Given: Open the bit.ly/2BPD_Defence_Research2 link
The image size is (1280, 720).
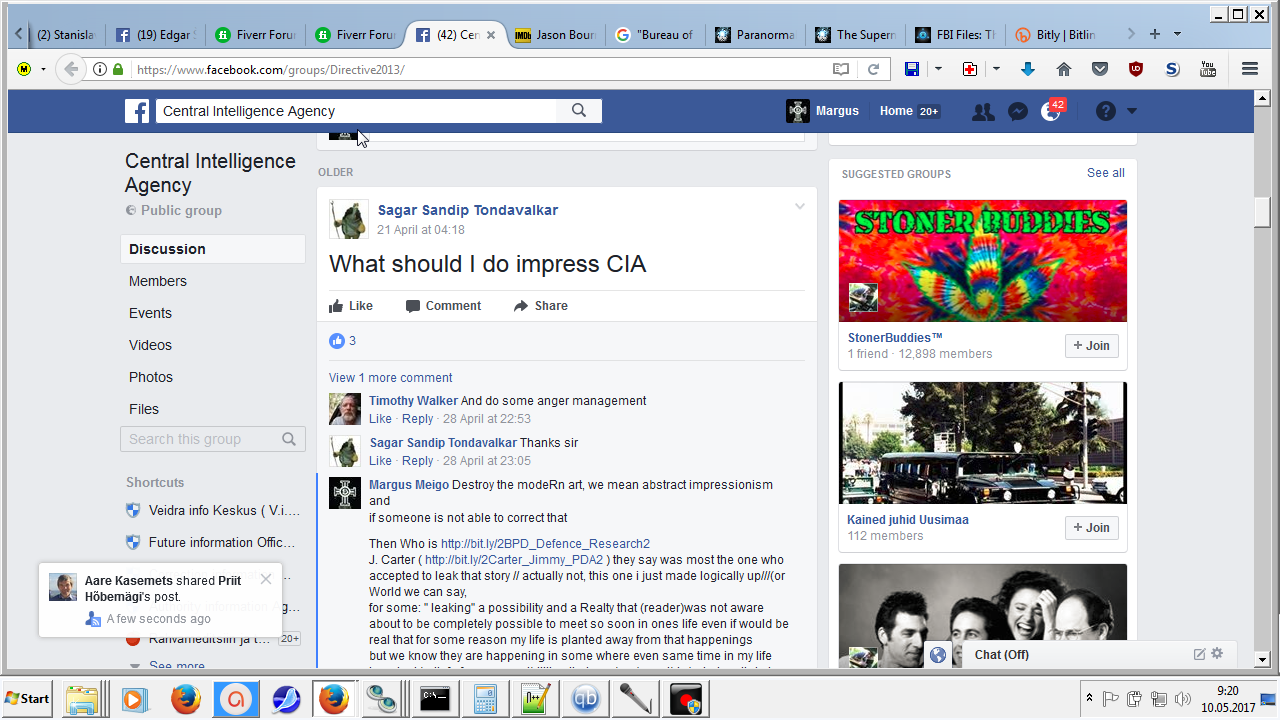Looking at the screenshot, I should click(546, 544).
